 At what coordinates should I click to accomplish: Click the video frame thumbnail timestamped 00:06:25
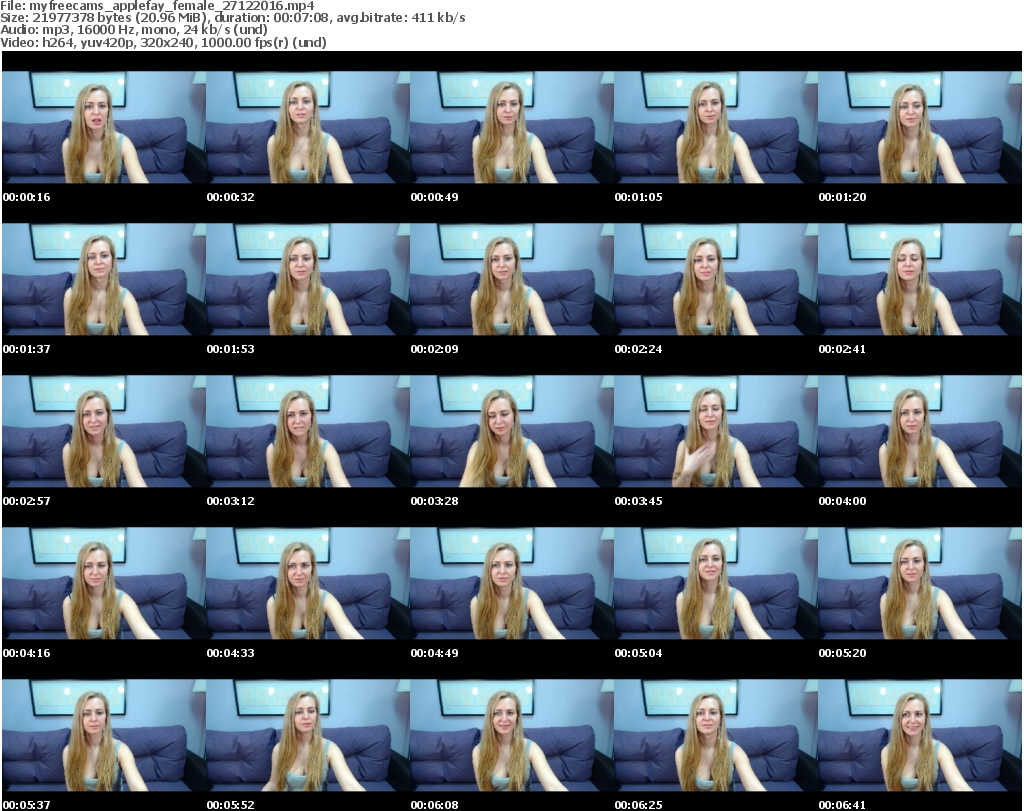click(716, 735)
